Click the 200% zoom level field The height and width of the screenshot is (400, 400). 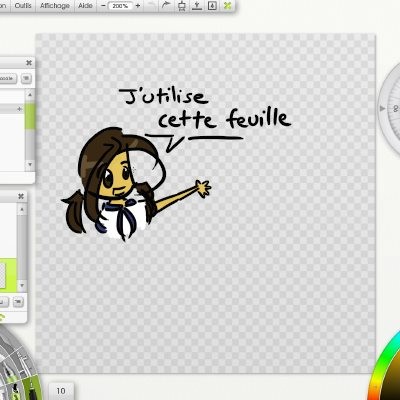[x=120, y=6]
